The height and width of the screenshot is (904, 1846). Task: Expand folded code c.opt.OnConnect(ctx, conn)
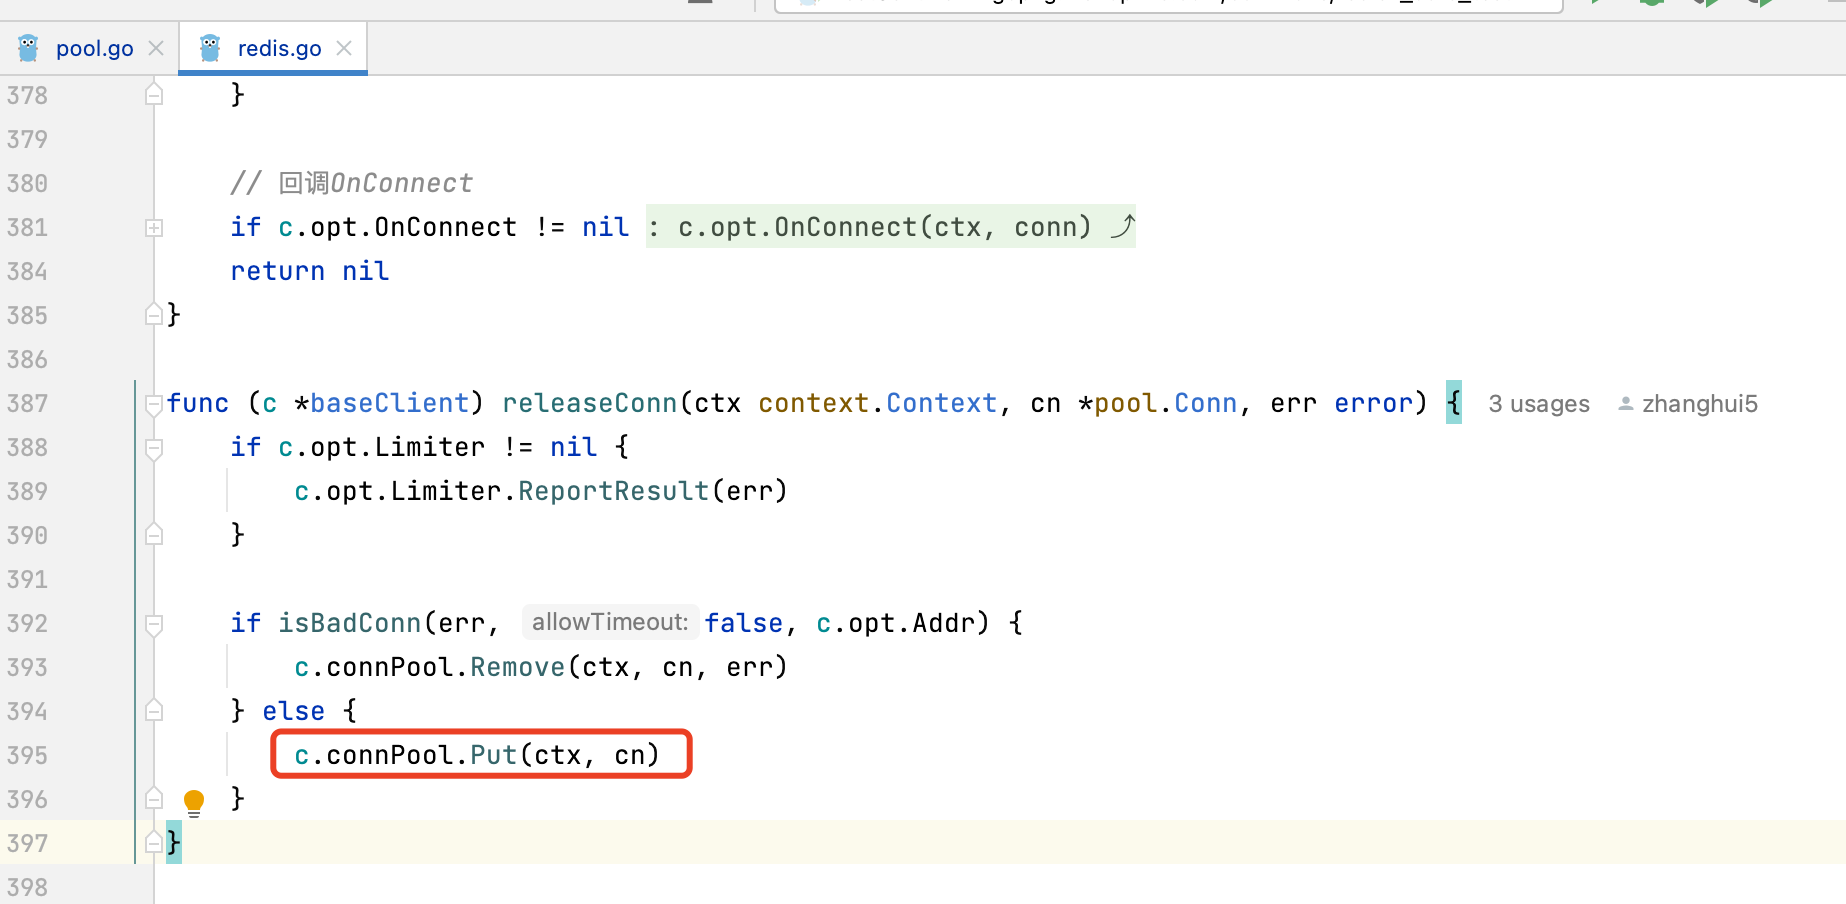tap(890, 227)
